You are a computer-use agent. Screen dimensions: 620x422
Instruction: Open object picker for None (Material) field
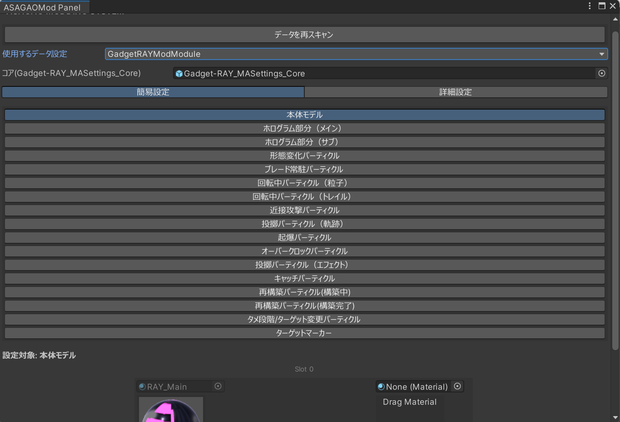coord(457,386)
